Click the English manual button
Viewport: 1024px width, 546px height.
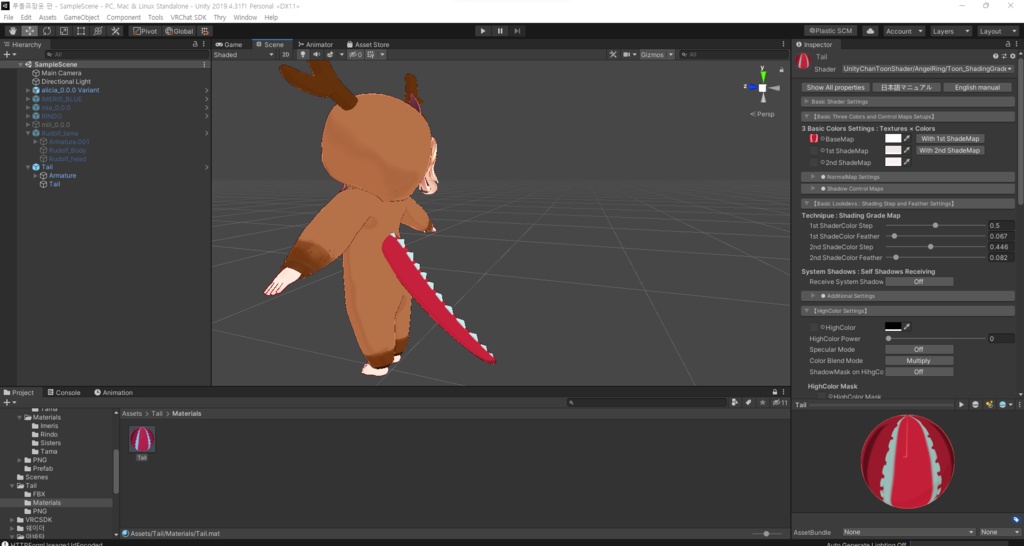click(x=977, y=88)
